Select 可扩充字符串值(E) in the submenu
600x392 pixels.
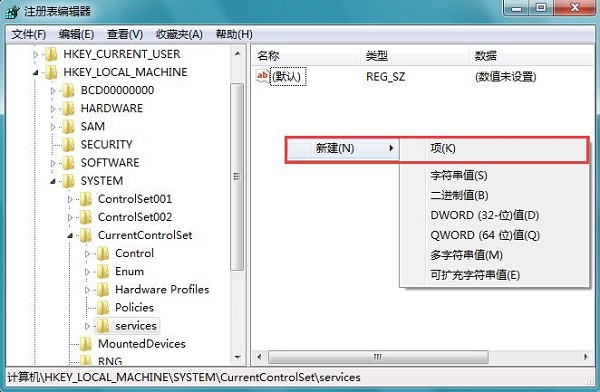tap(494, 275)
